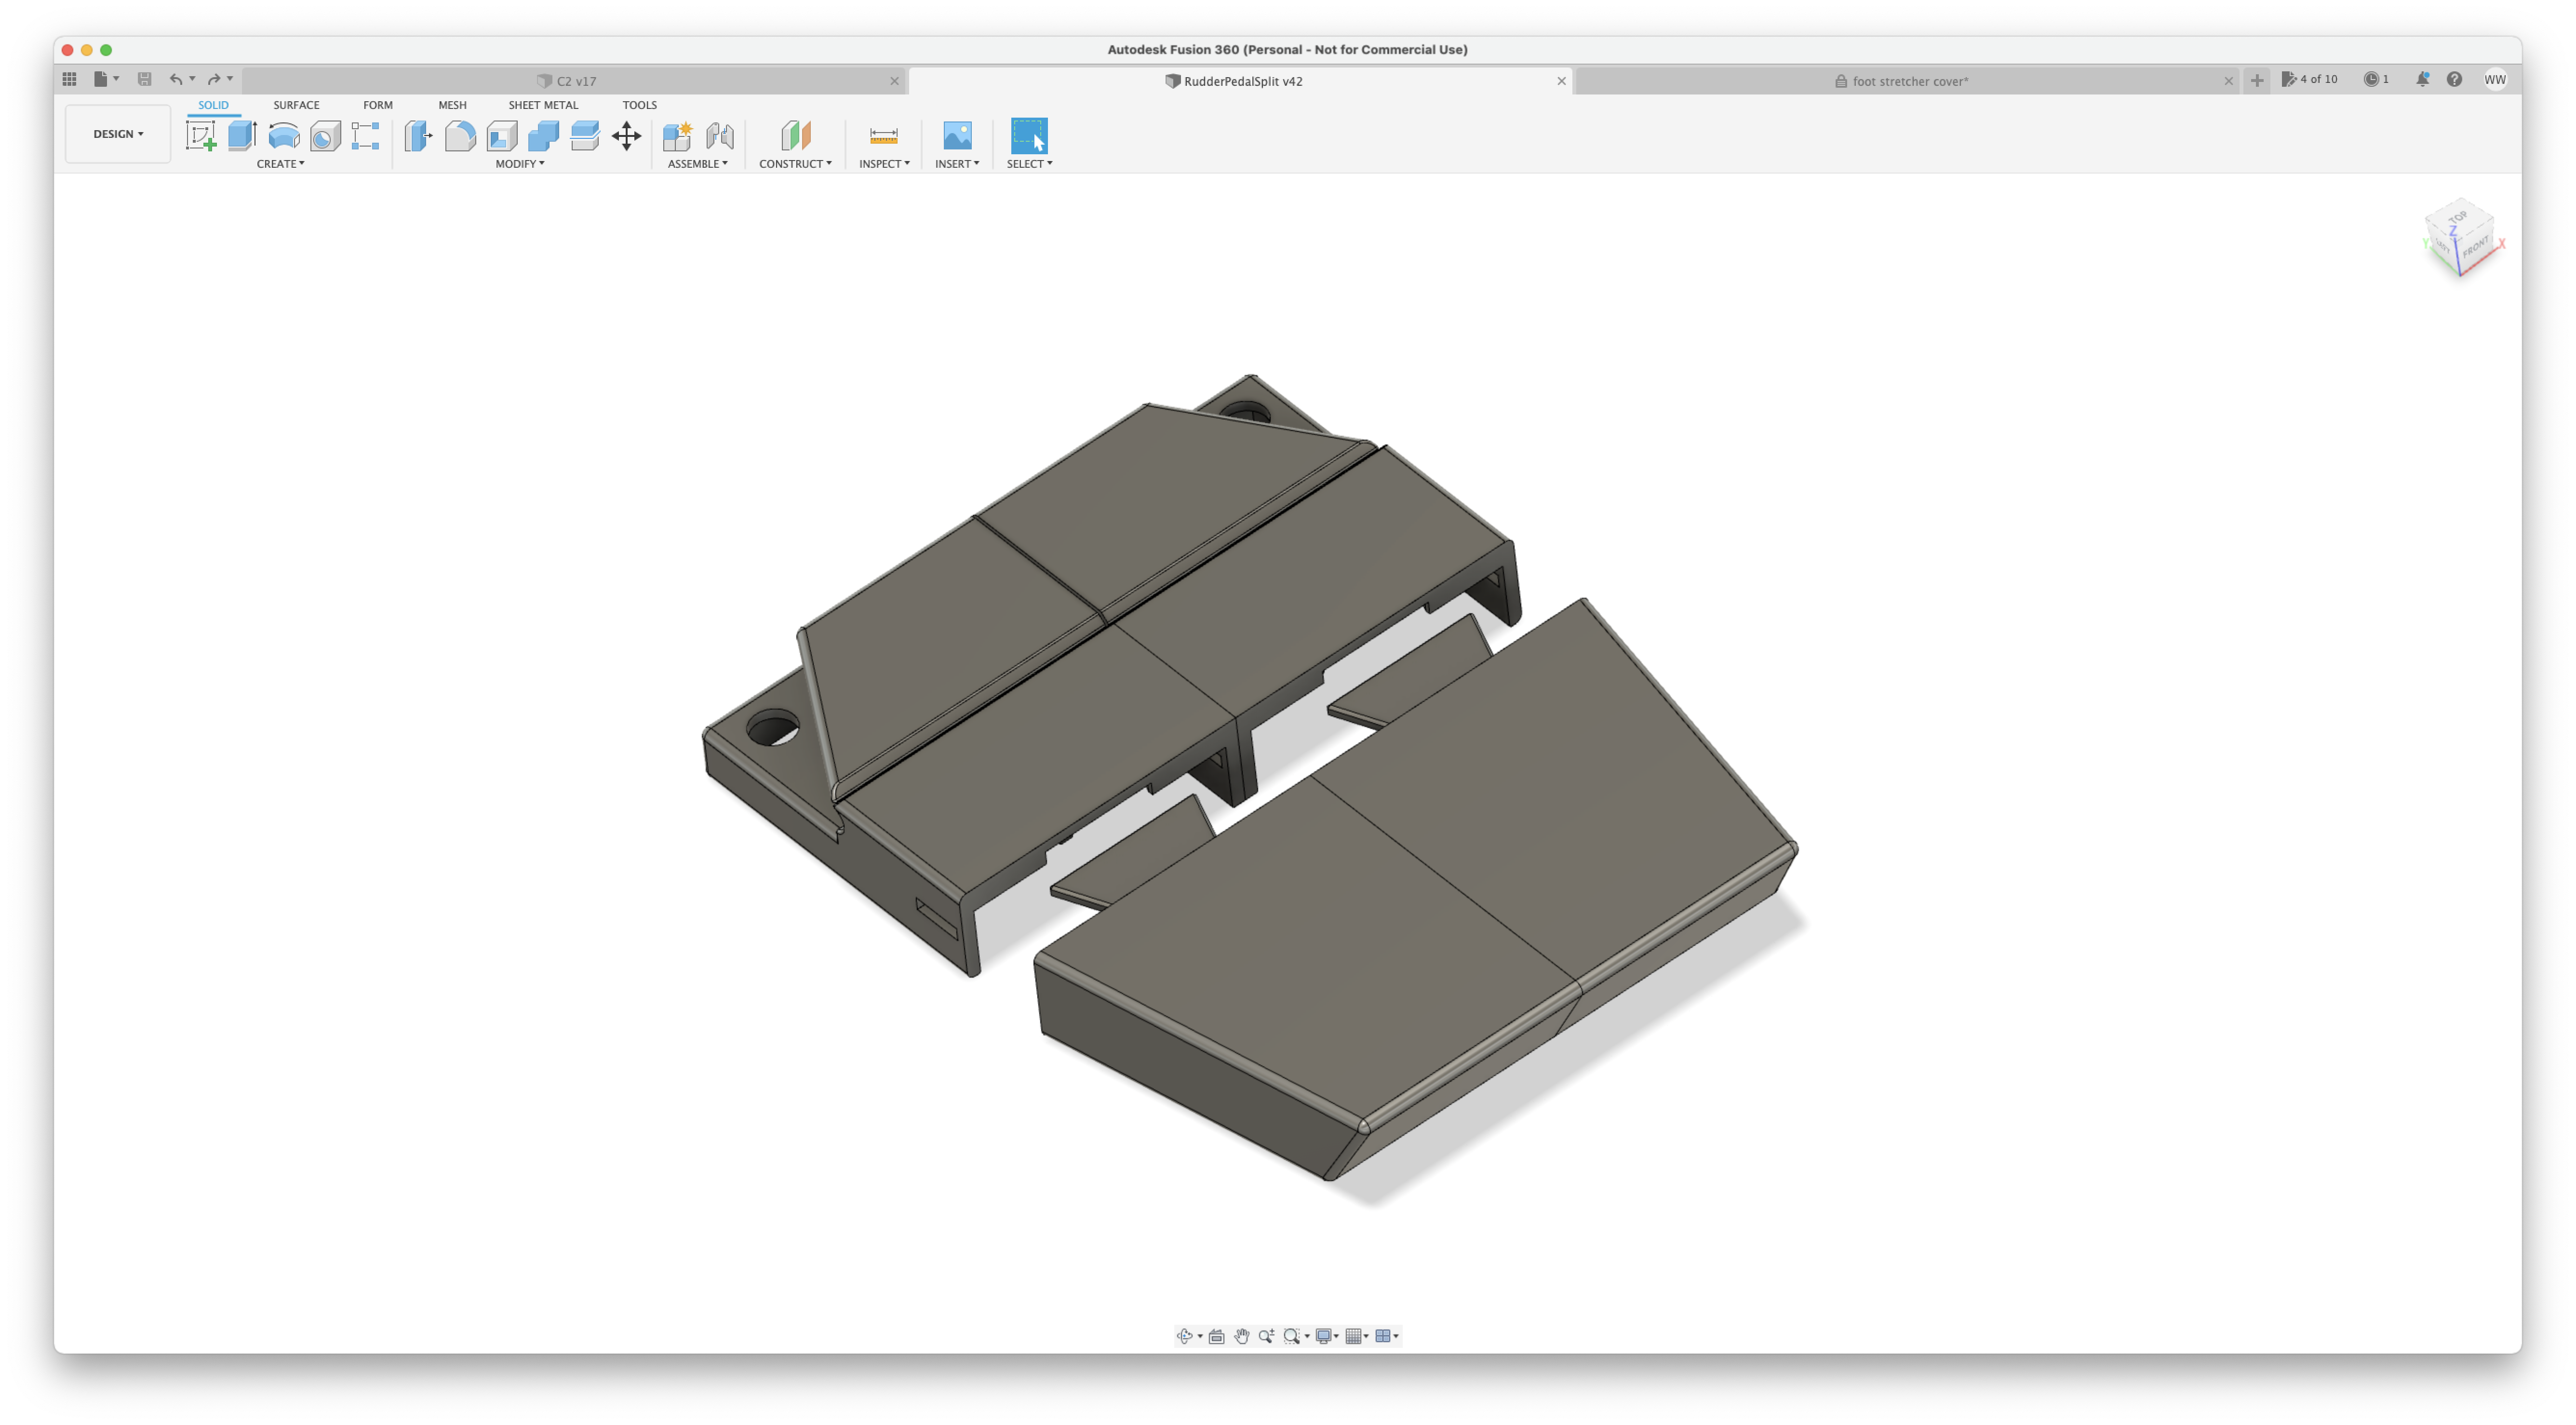Select the Create Sketch tool
The image size is (2576, 1425).
tap(201, 135)
